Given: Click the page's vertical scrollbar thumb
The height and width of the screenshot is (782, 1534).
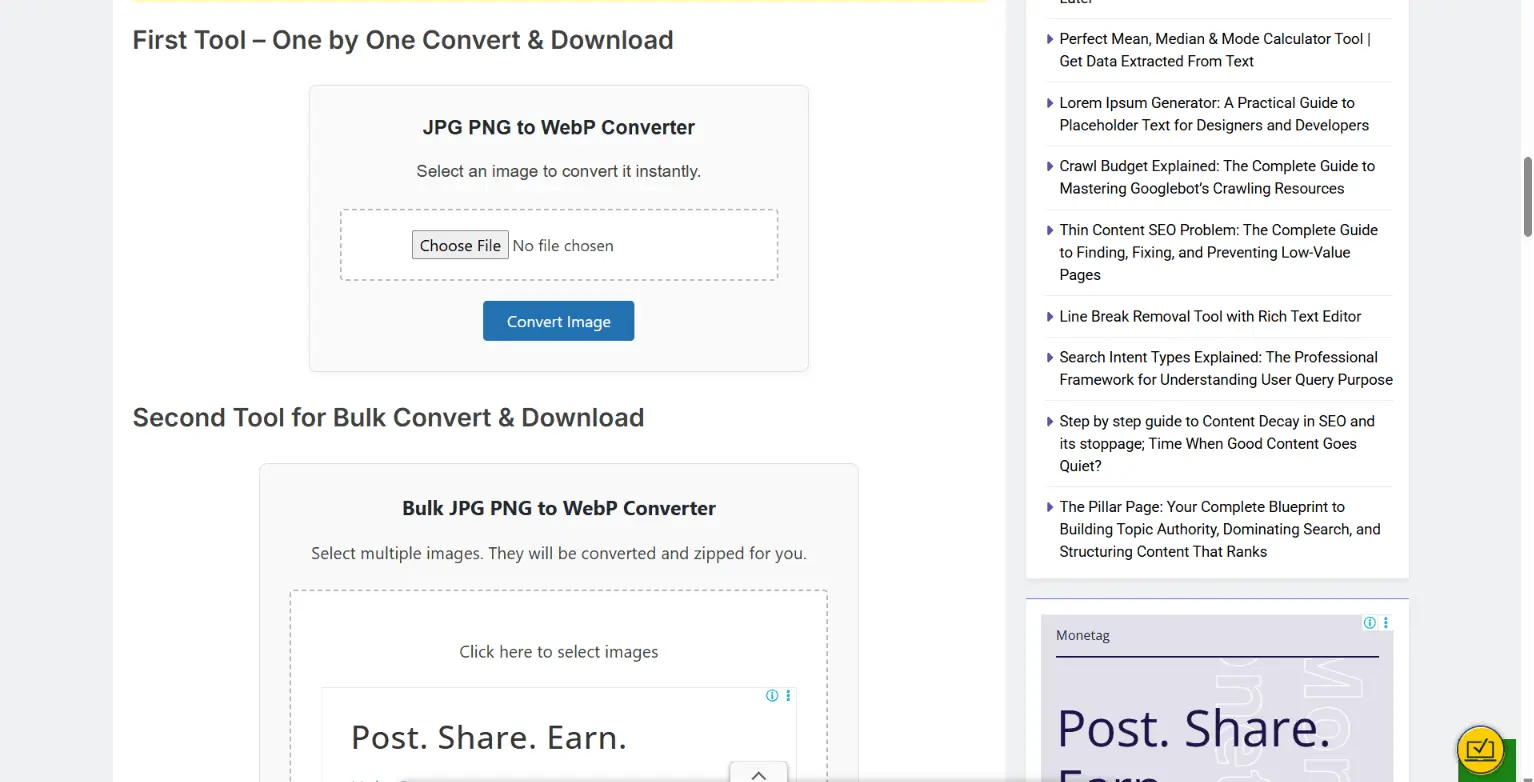Looking at the screenshot, I should click(x=1527, y=197).
